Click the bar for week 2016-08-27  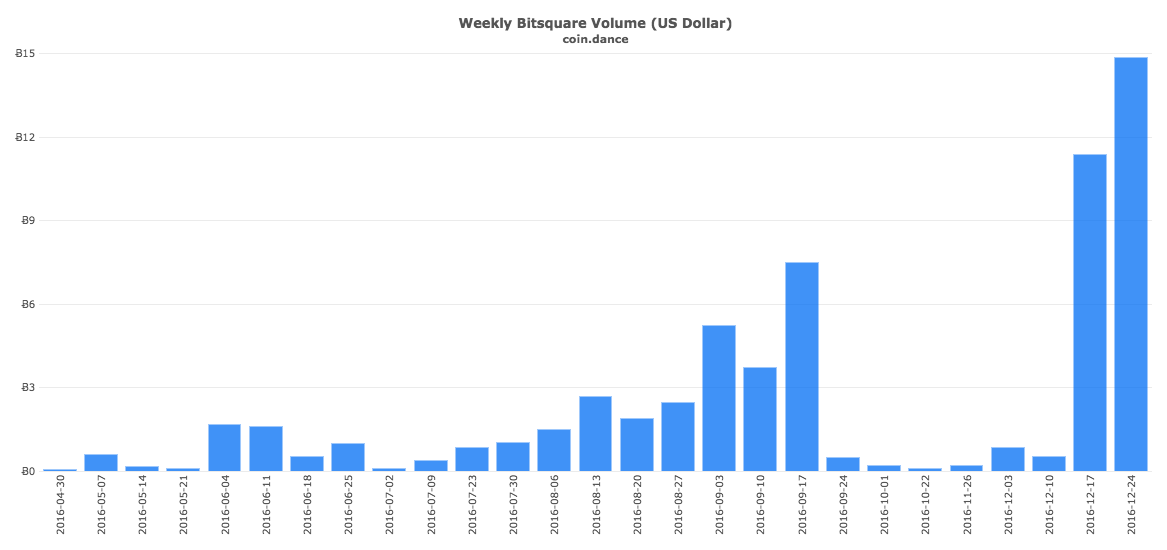[677, 436]
